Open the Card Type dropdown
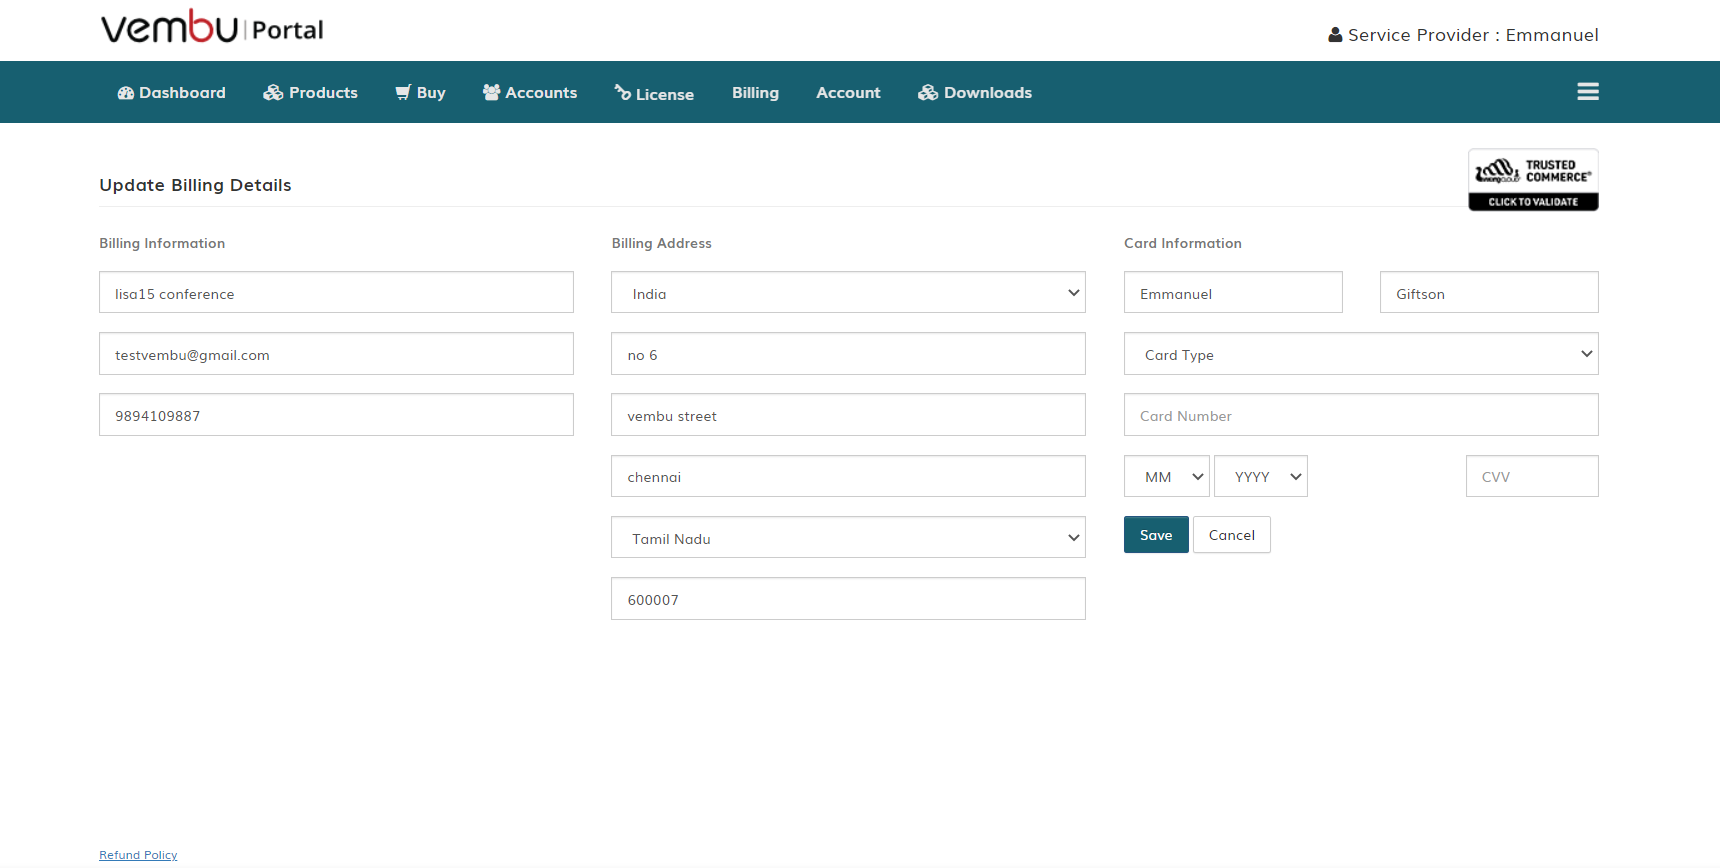 [1361, 354]
